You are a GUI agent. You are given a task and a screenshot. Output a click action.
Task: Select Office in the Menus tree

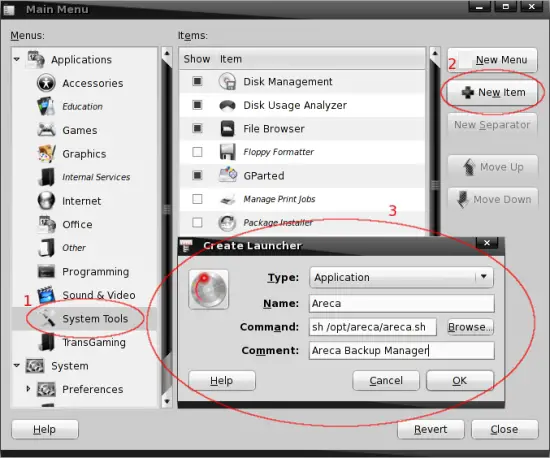tap(78, 224)
